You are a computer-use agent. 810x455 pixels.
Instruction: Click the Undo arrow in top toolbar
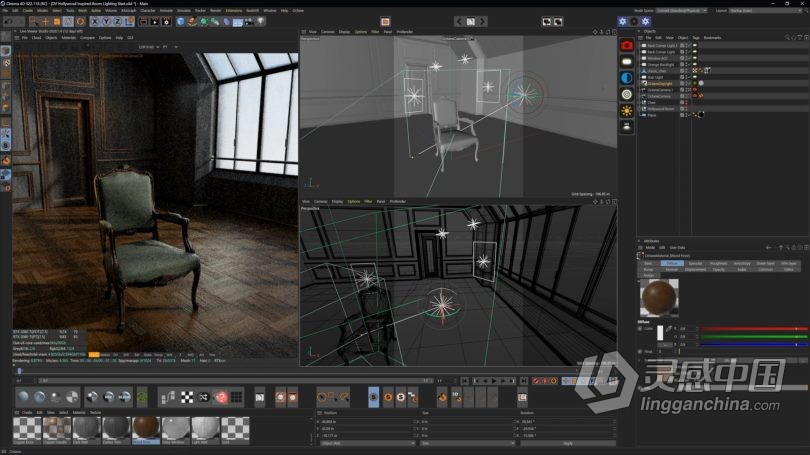click(x=8, y=22)
